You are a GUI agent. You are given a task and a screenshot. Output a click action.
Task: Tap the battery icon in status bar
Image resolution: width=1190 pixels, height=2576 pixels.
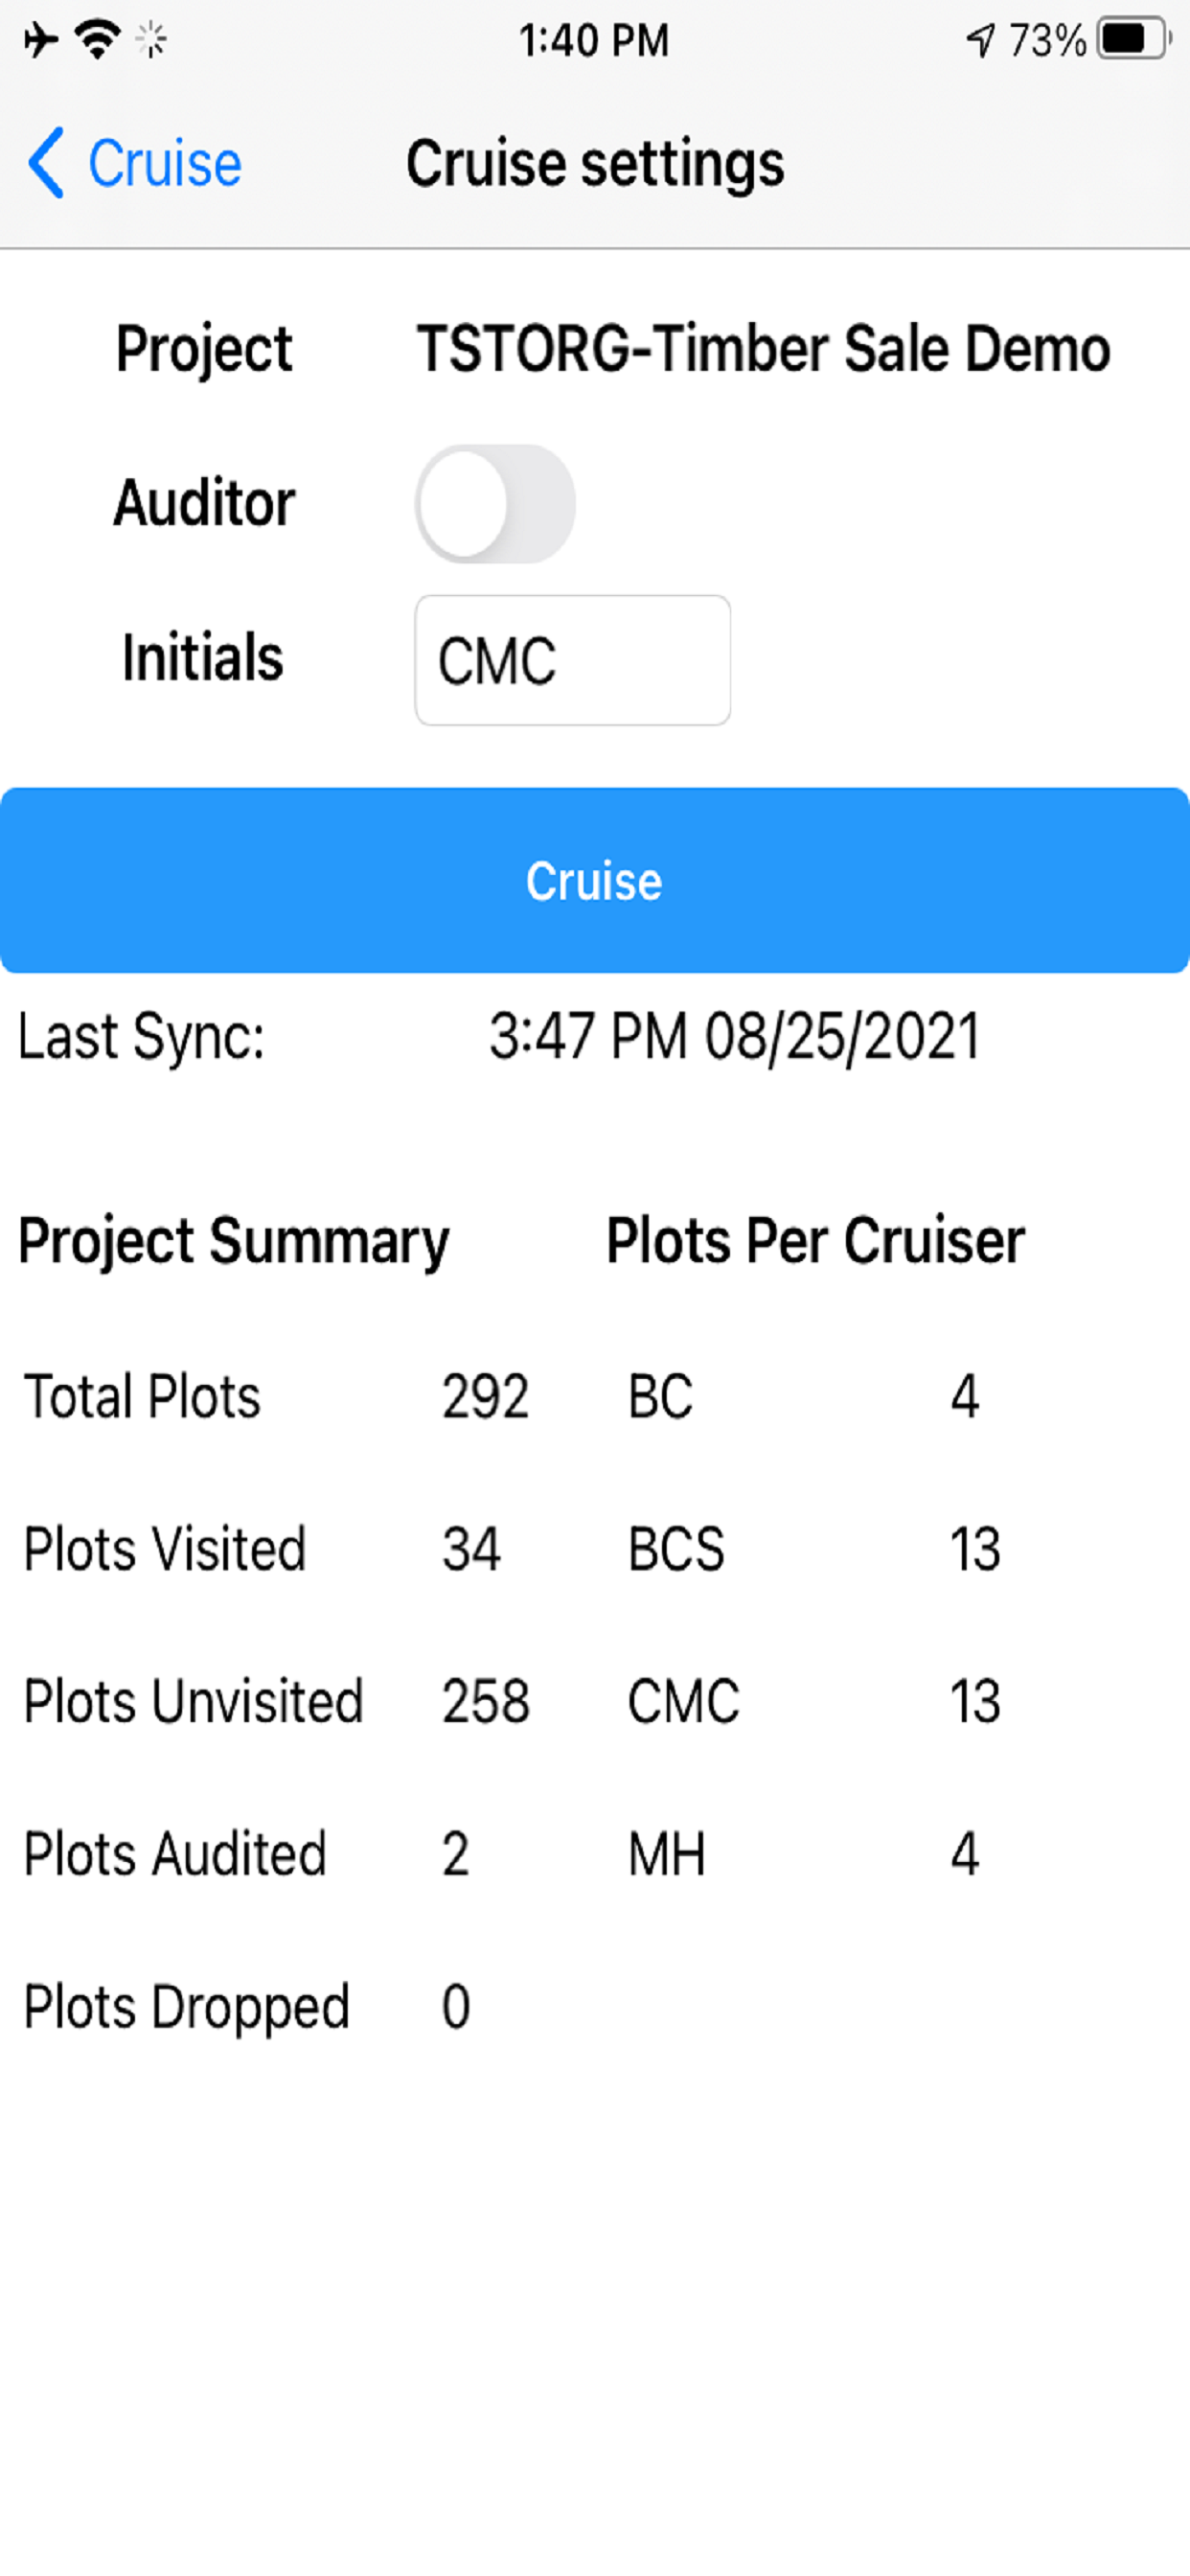[1134, 40]
